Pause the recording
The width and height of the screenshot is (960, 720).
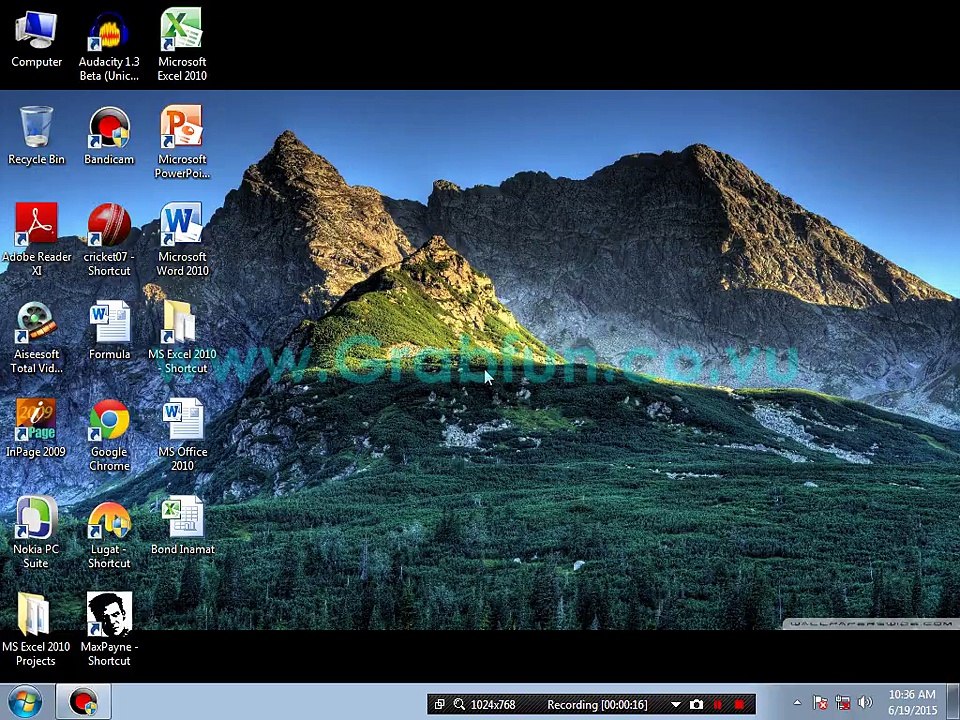coord(718,705)
